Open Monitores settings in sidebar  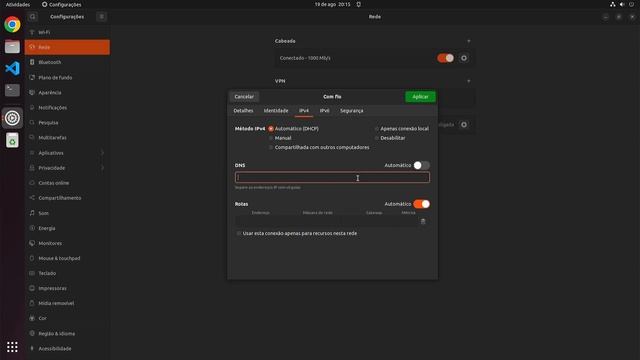point(67,243)
